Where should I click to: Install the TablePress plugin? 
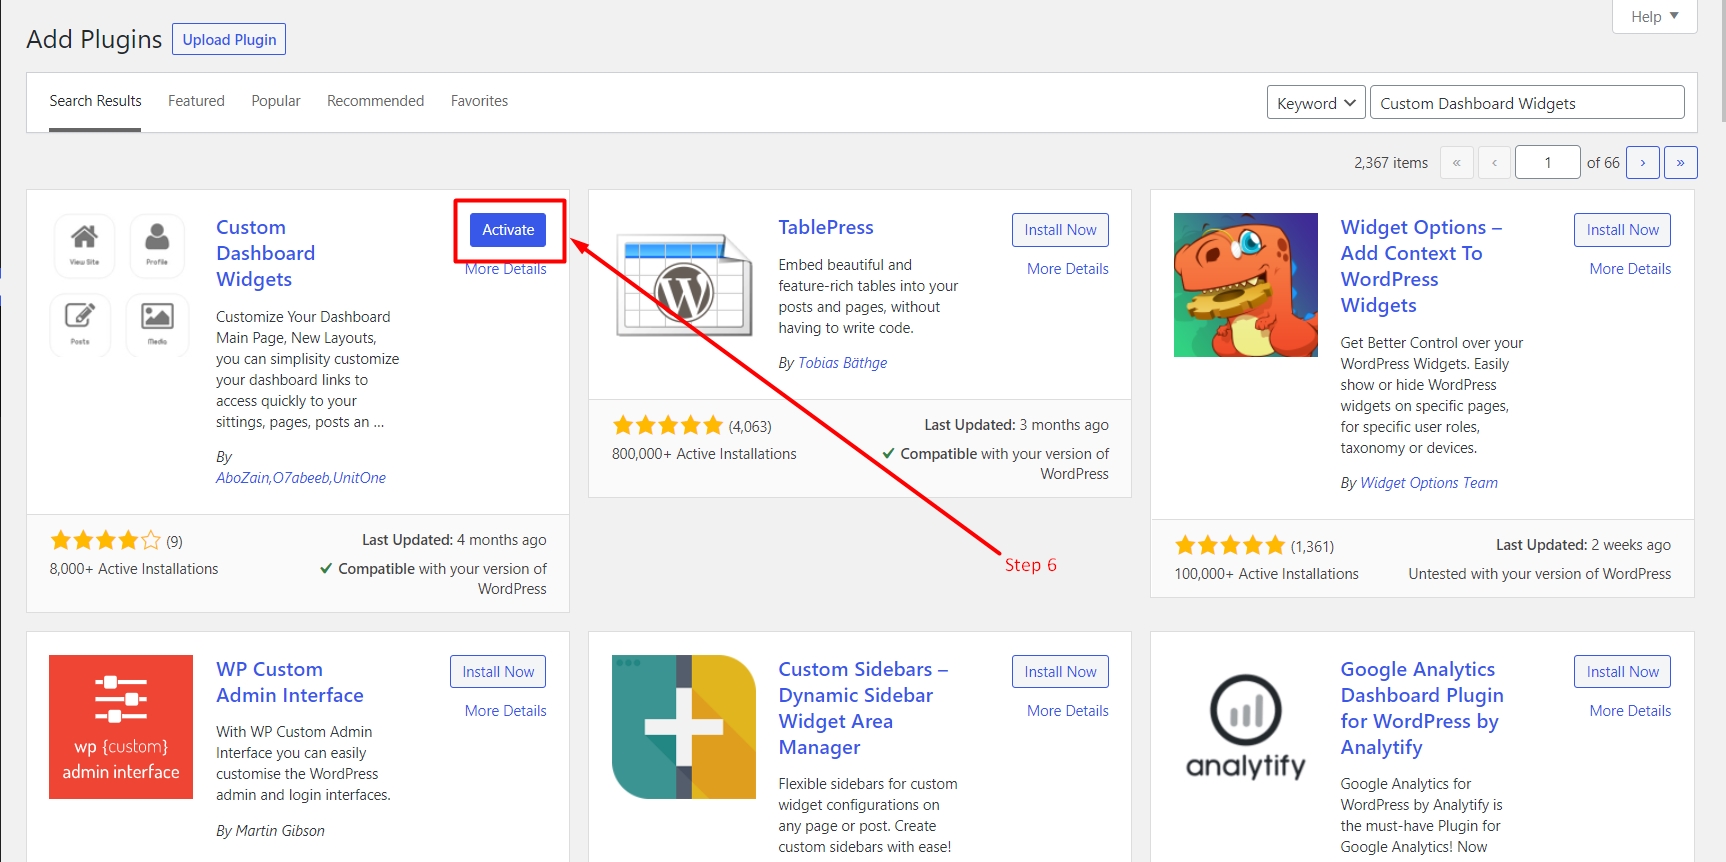[x=1060, y=230]
